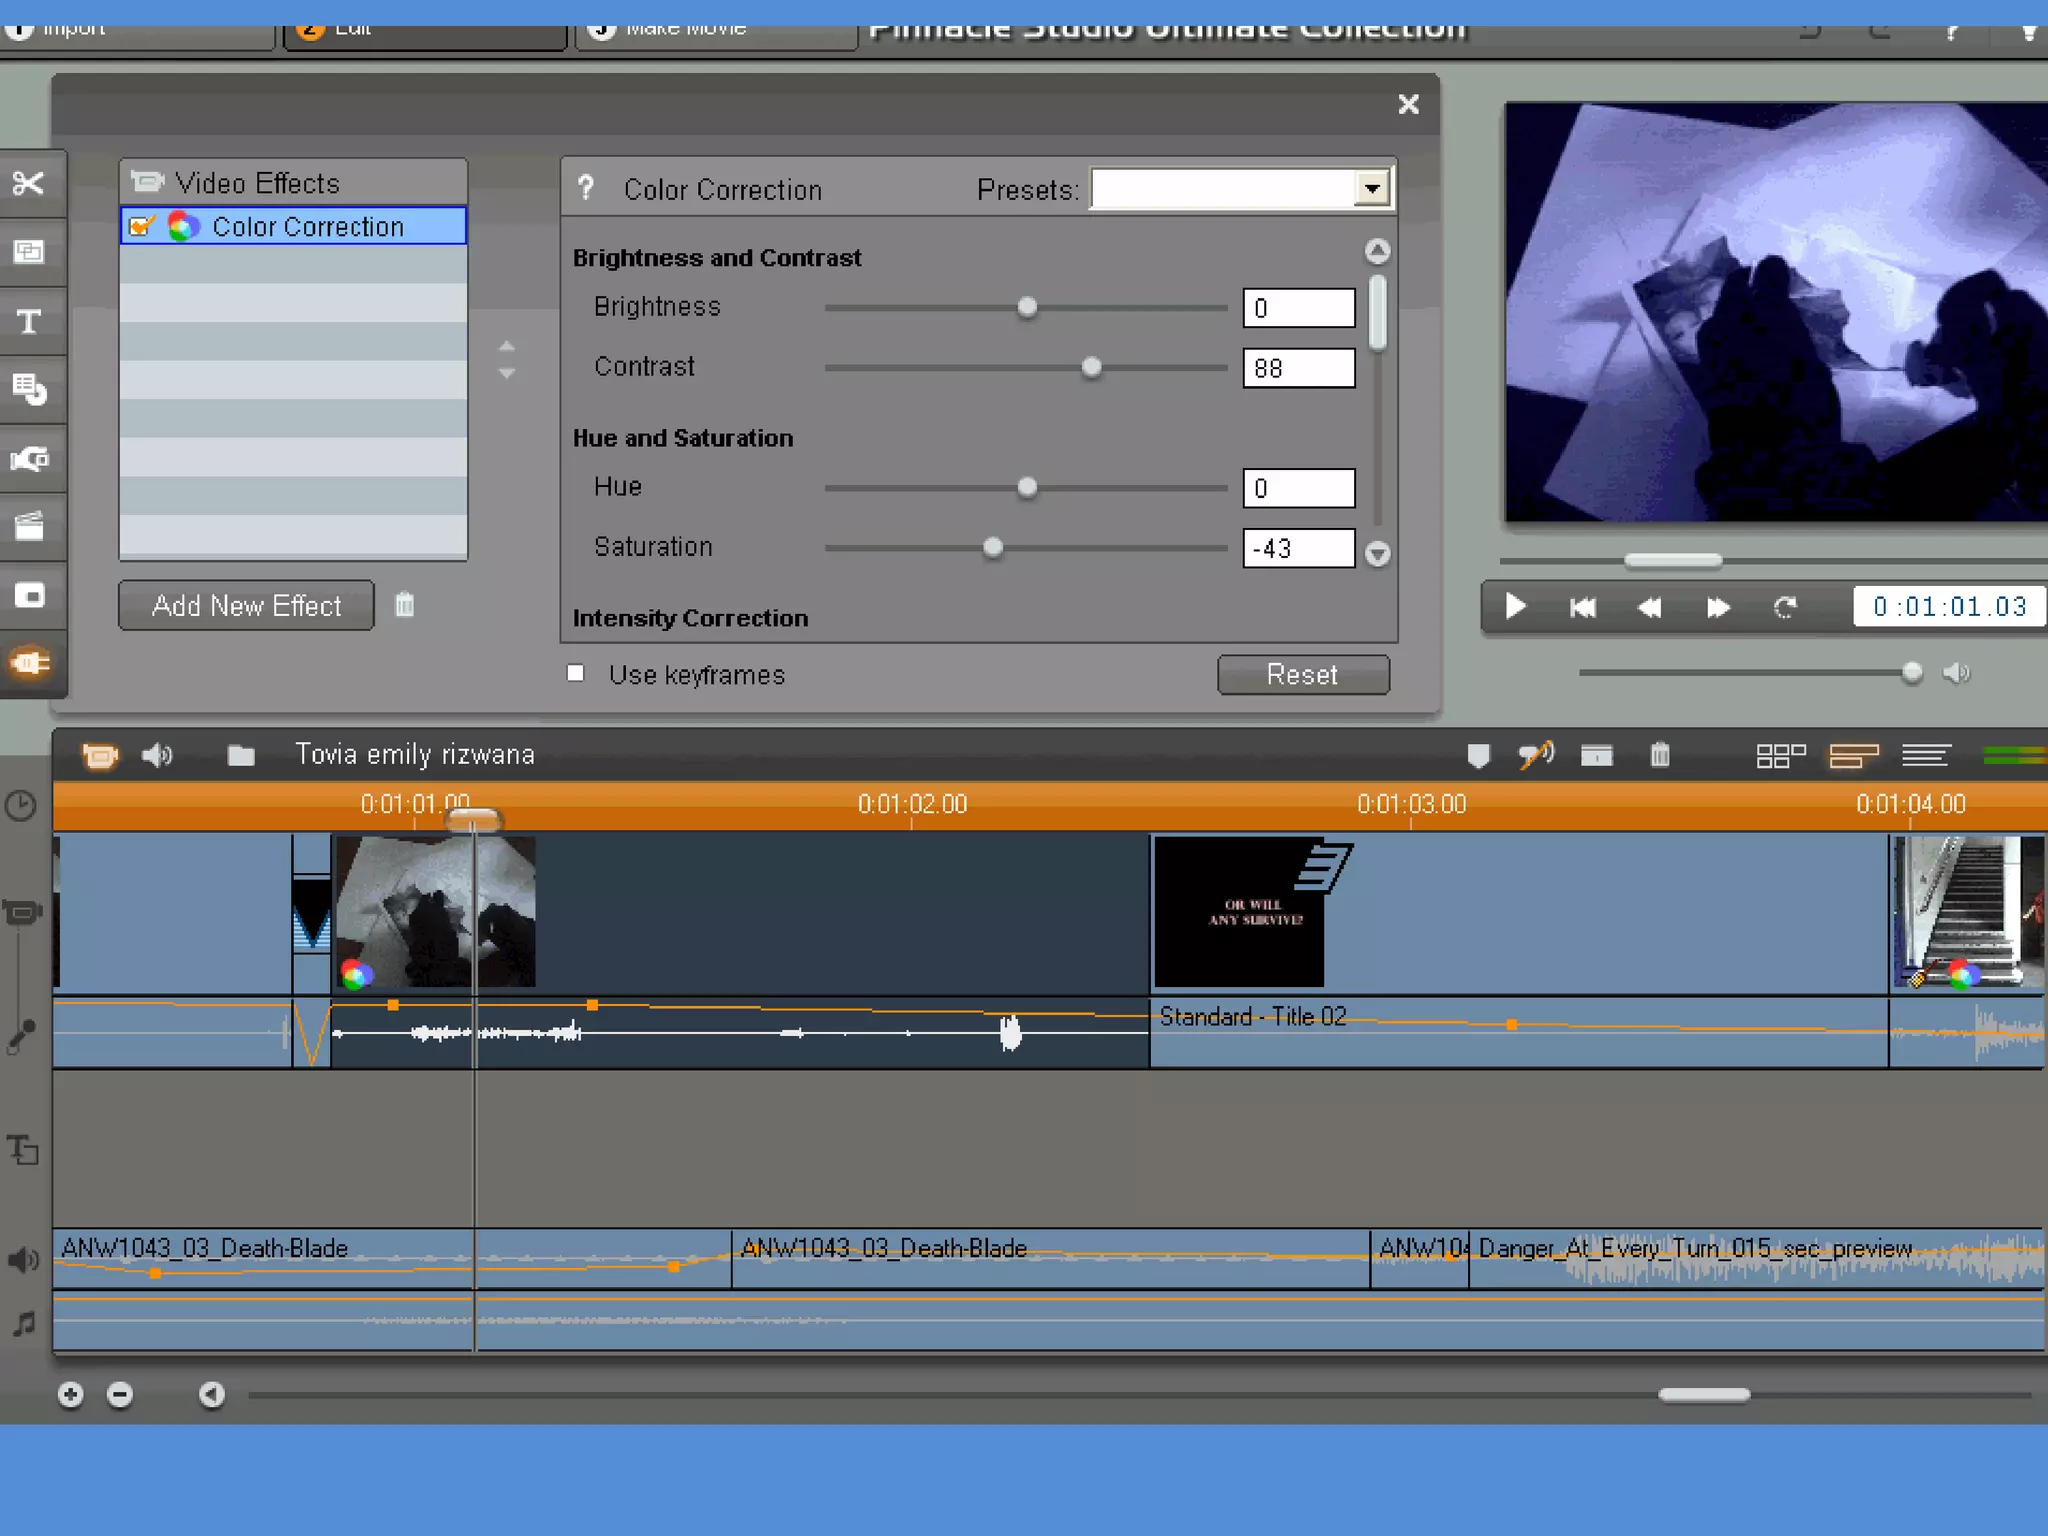
Task: Click the video effects plug icon
Action: [x=31, y=663]
